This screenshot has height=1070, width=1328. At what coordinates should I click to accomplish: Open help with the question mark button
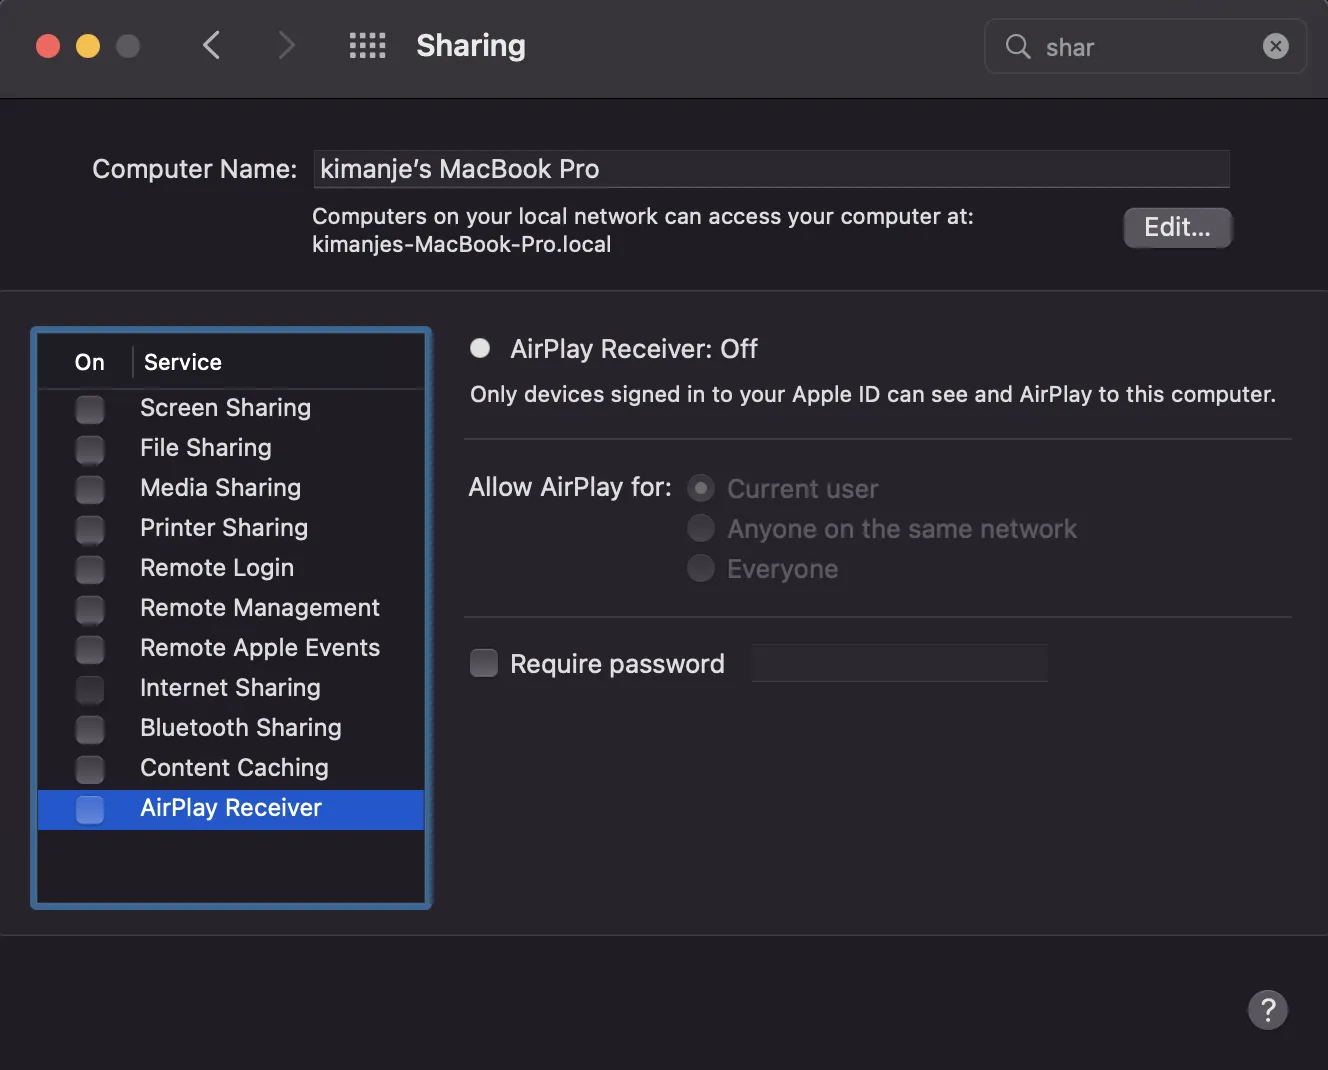1268,1009
